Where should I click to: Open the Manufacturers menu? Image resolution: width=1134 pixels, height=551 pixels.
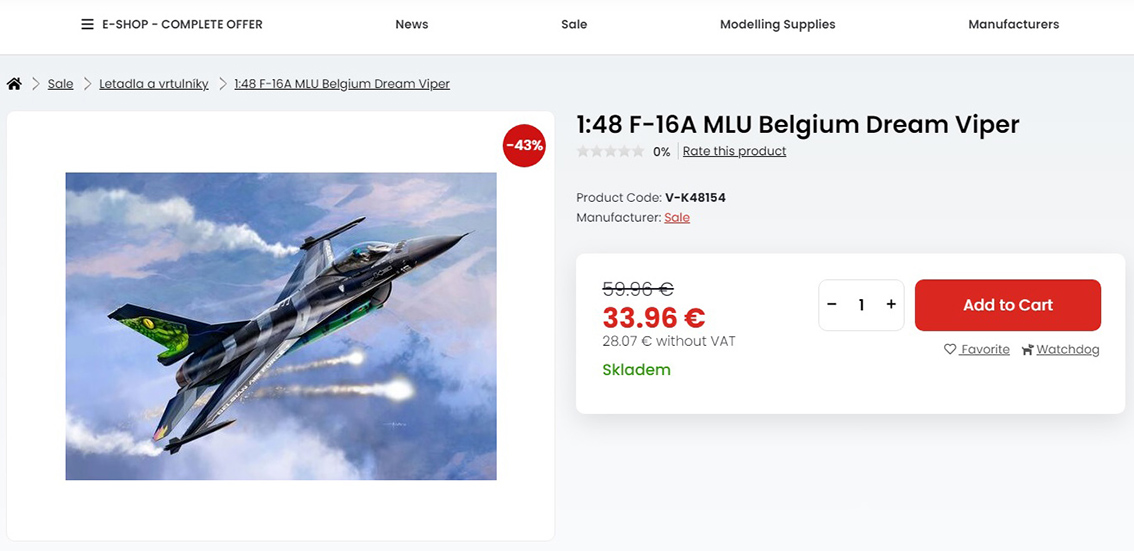(1013, 24)
